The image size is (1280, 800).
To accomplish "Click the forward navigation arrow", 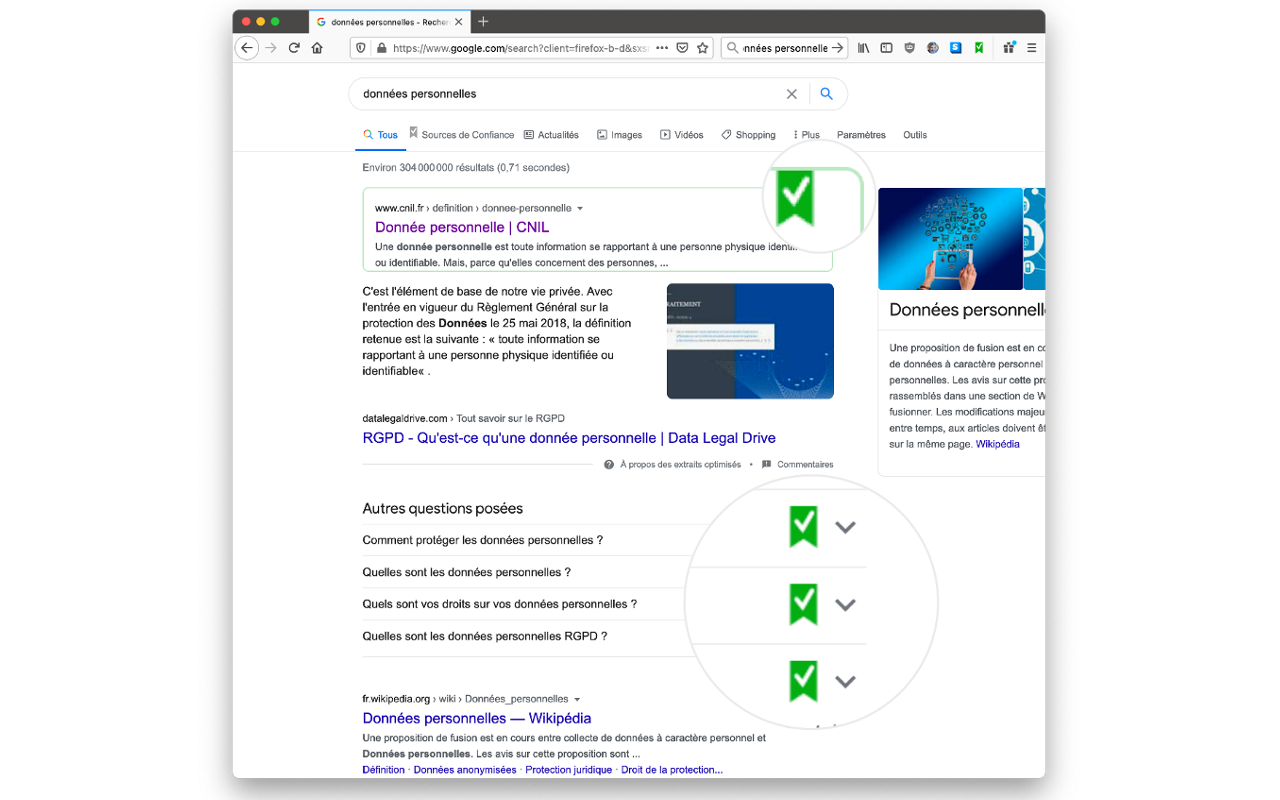I will point(271,48).
